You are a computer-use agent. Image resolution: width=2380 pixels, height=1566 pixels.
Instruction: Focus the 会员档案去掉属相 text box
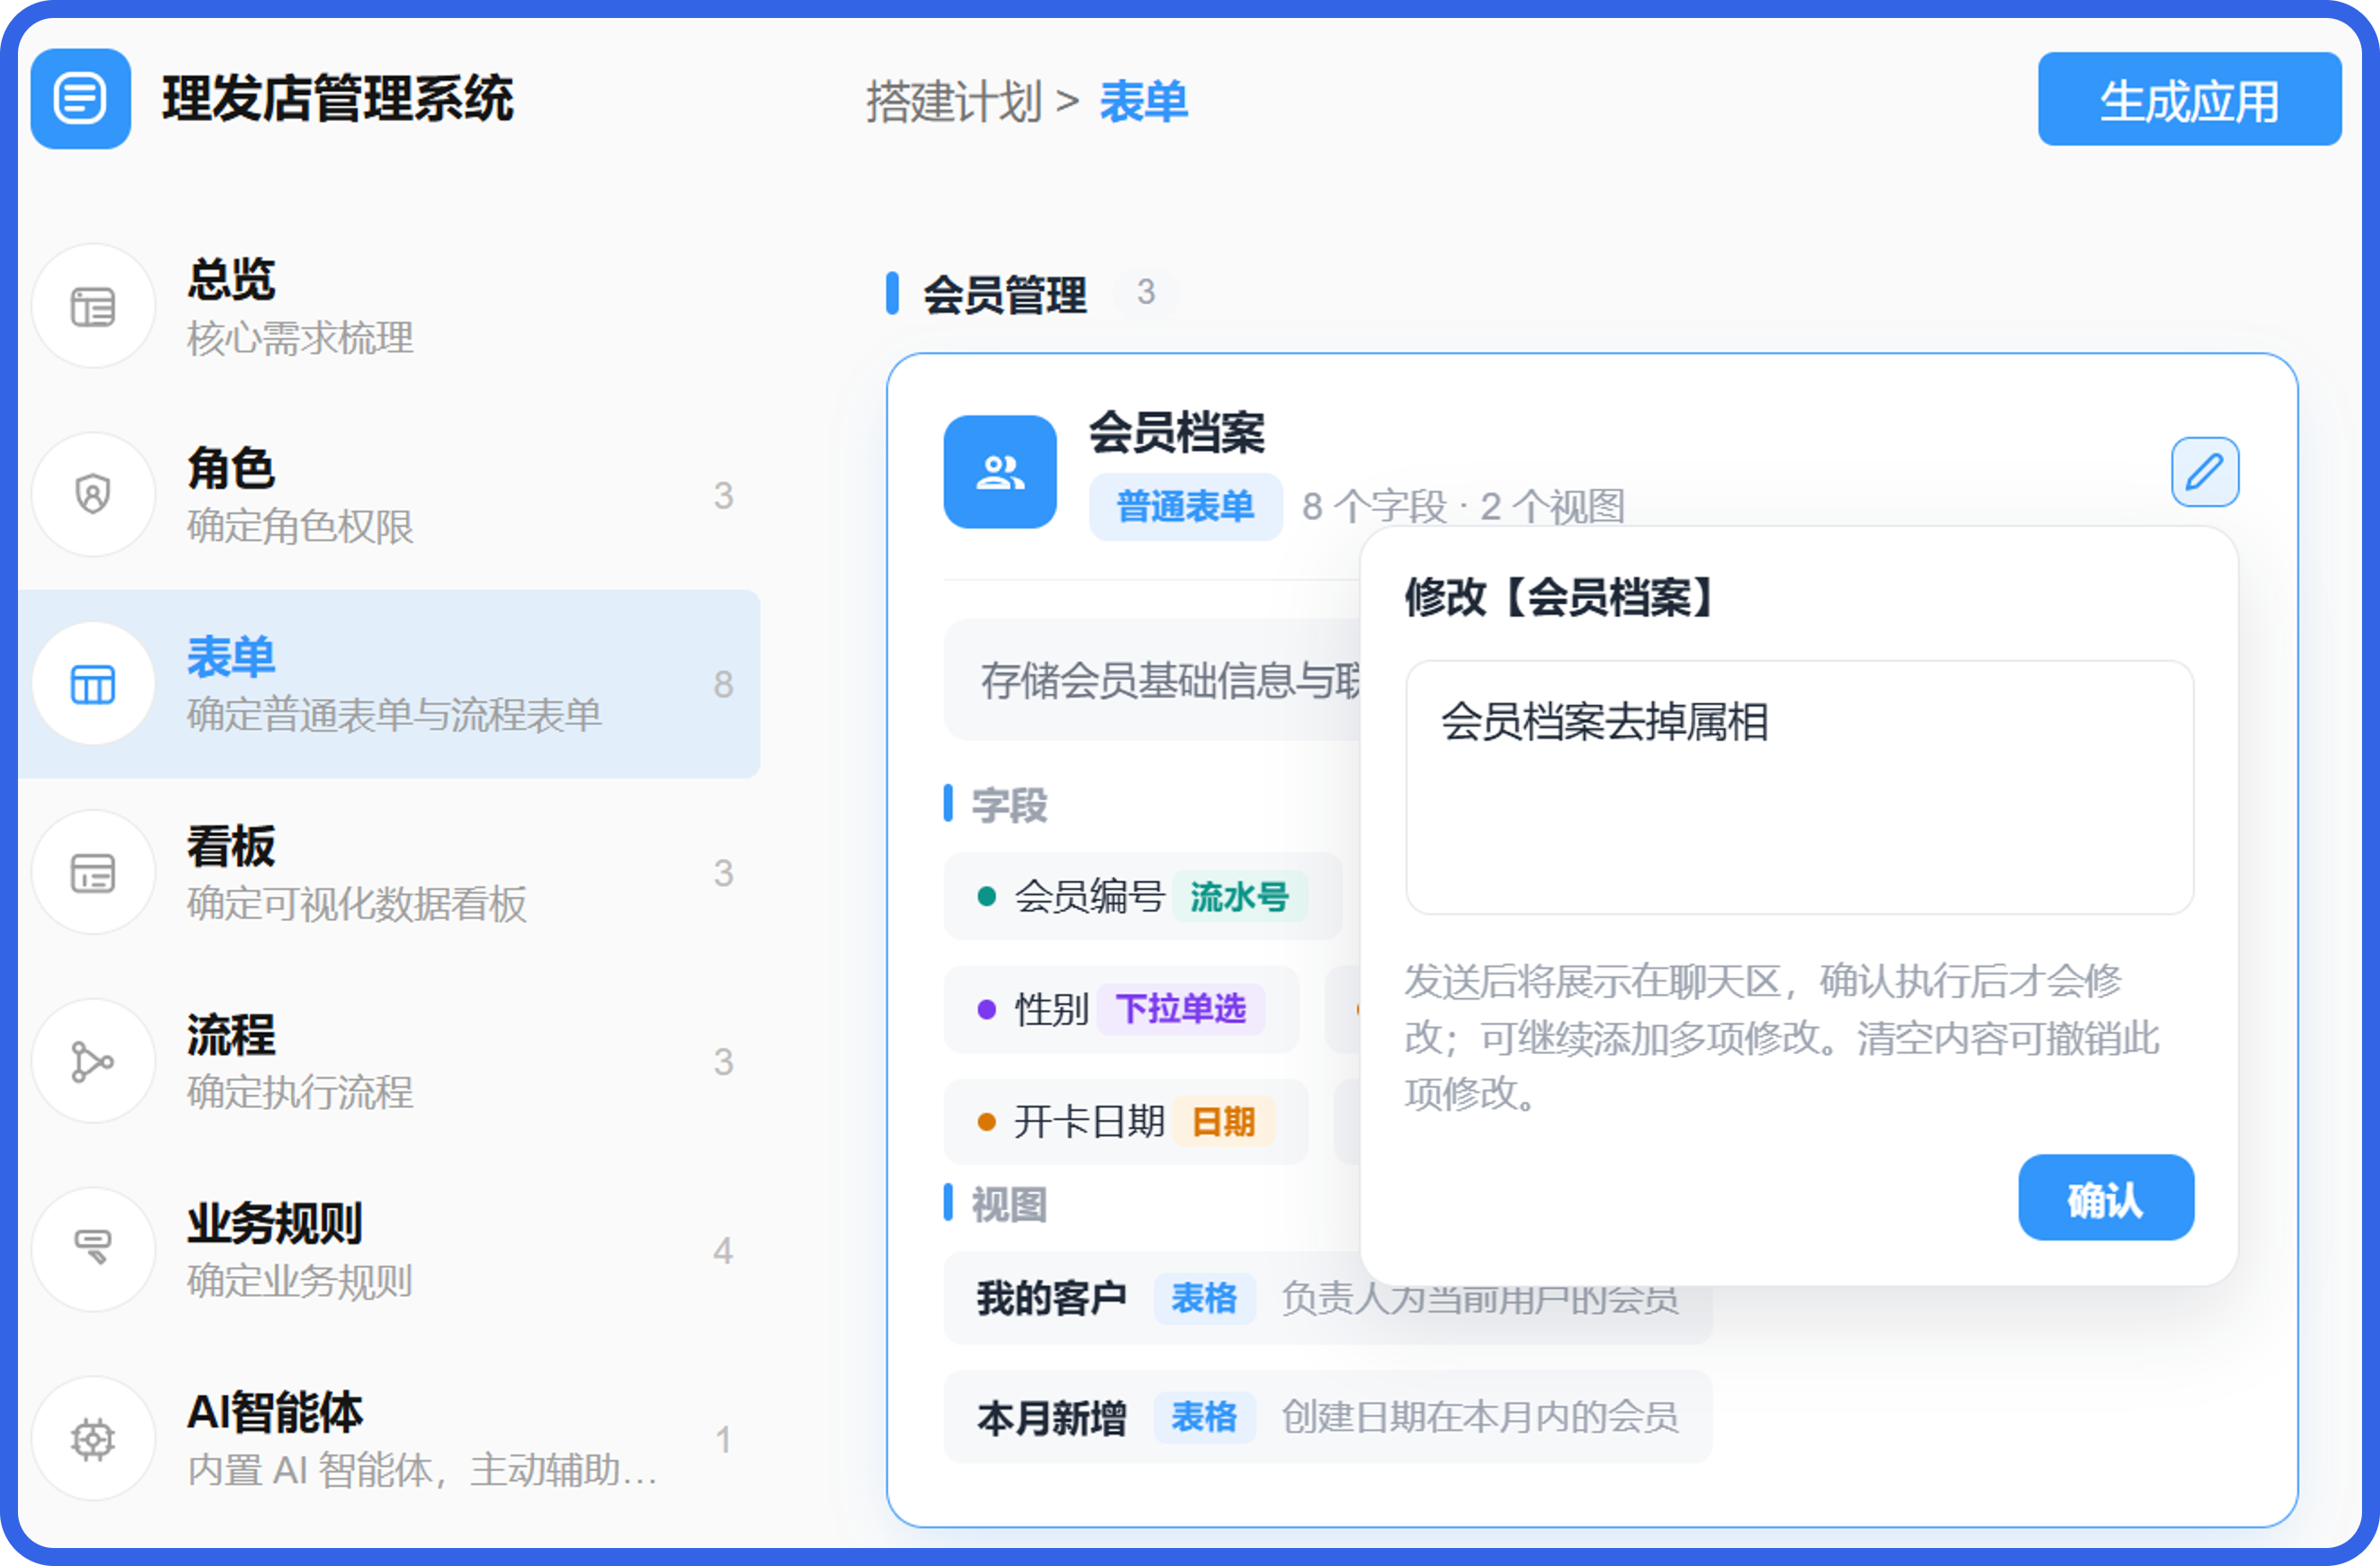[1799, 787]
